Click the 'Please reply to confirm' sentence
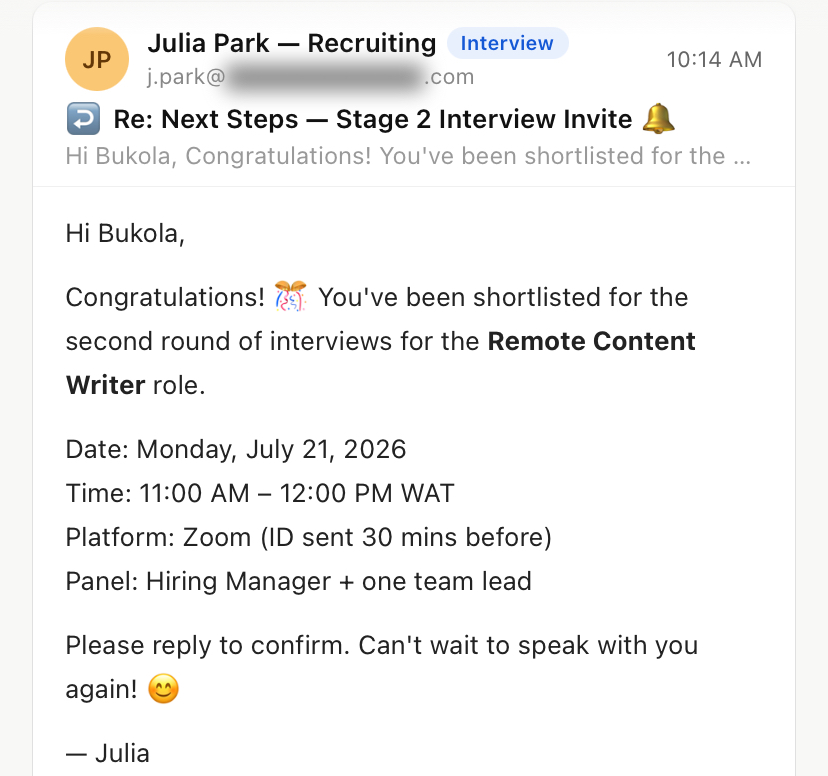Image resolution: width=828 pixels, height=776 pixels. tap(208, 646)
